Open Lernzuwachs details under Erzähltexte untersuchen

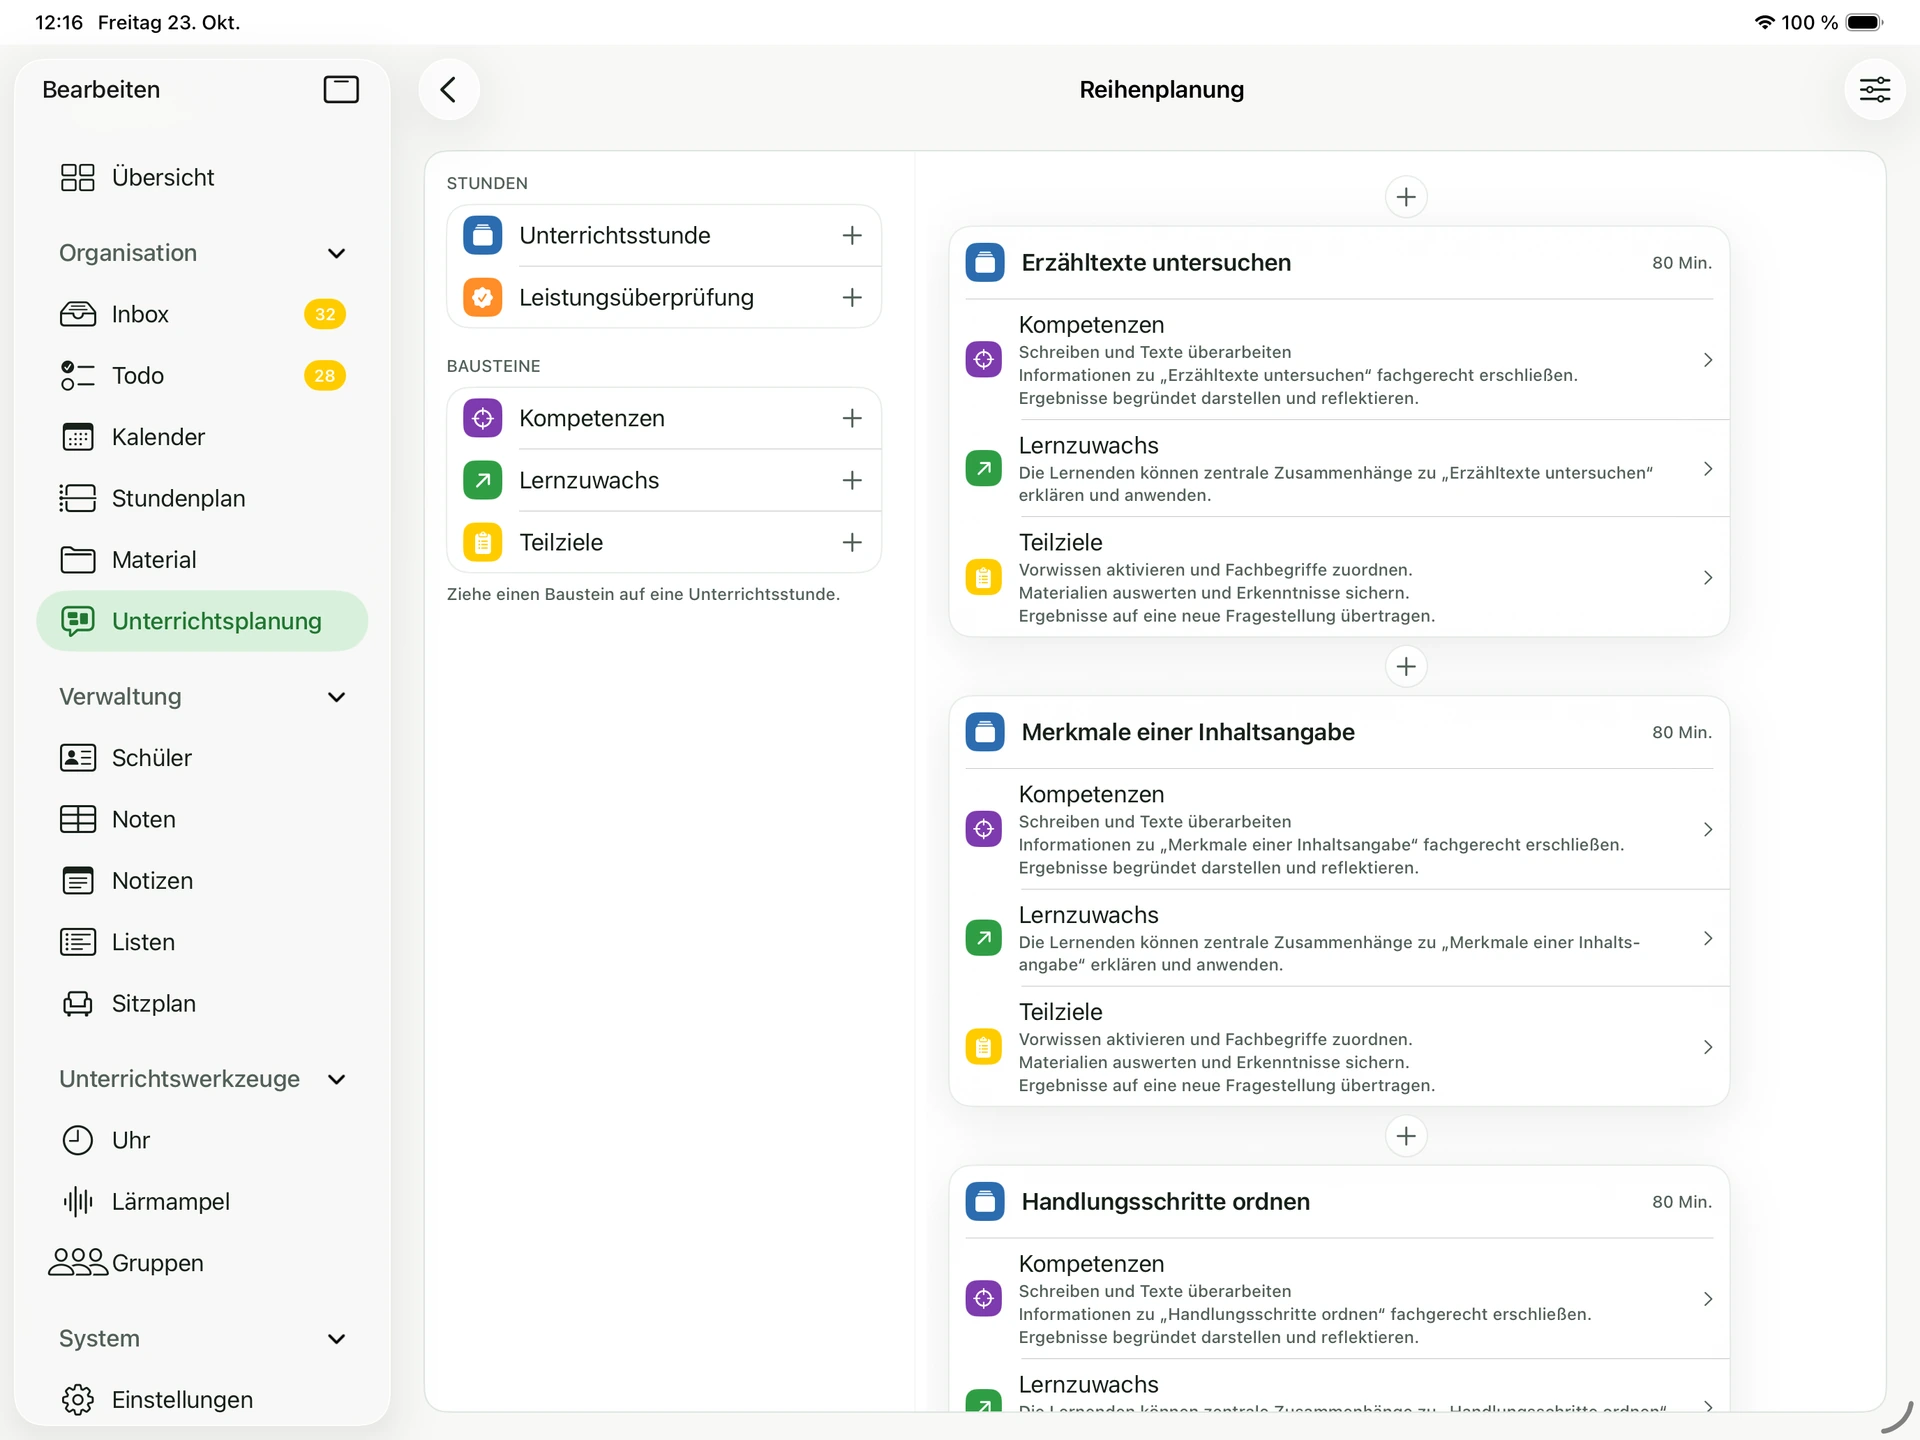click(1340, 469)
